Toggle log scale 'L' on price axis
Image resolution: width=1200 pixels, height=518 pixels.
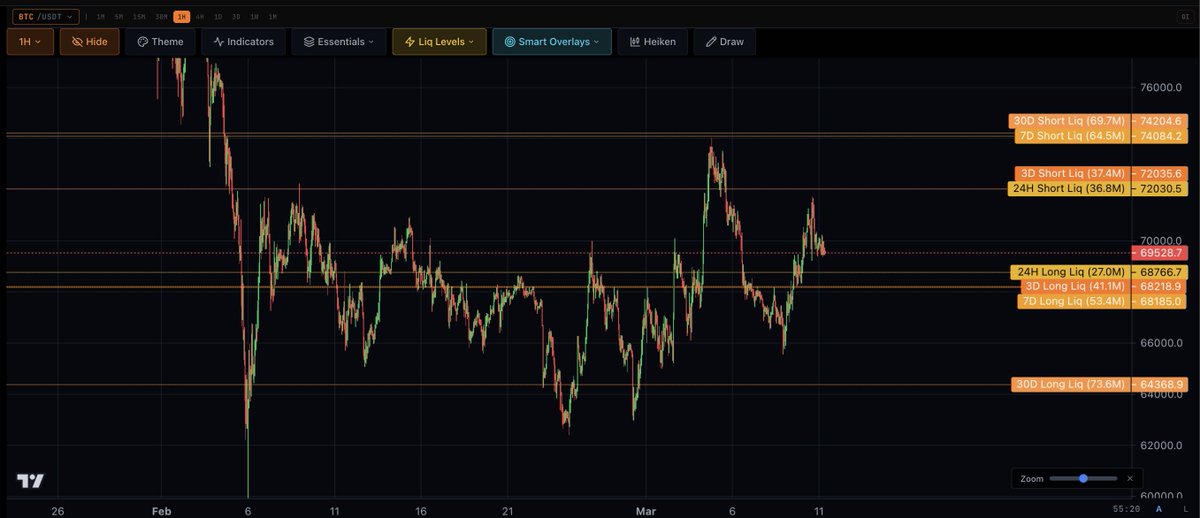tap(1186, 508)
